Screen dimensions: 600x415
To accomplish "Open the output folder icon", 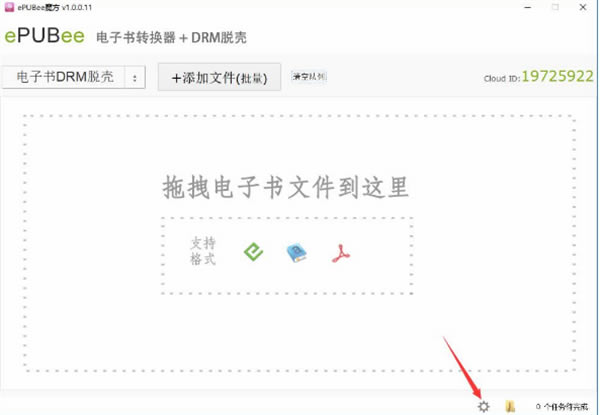I will pos(510,406).
